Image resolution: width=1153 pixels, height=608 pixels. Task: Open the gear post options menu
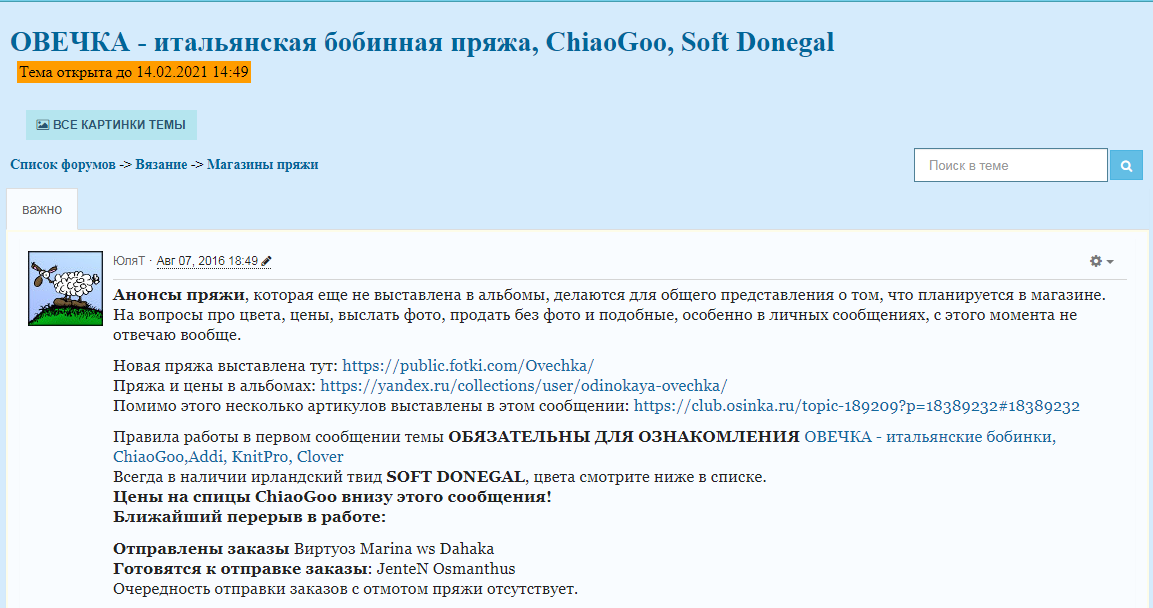pyautogui.click(x=1100, y=261)
